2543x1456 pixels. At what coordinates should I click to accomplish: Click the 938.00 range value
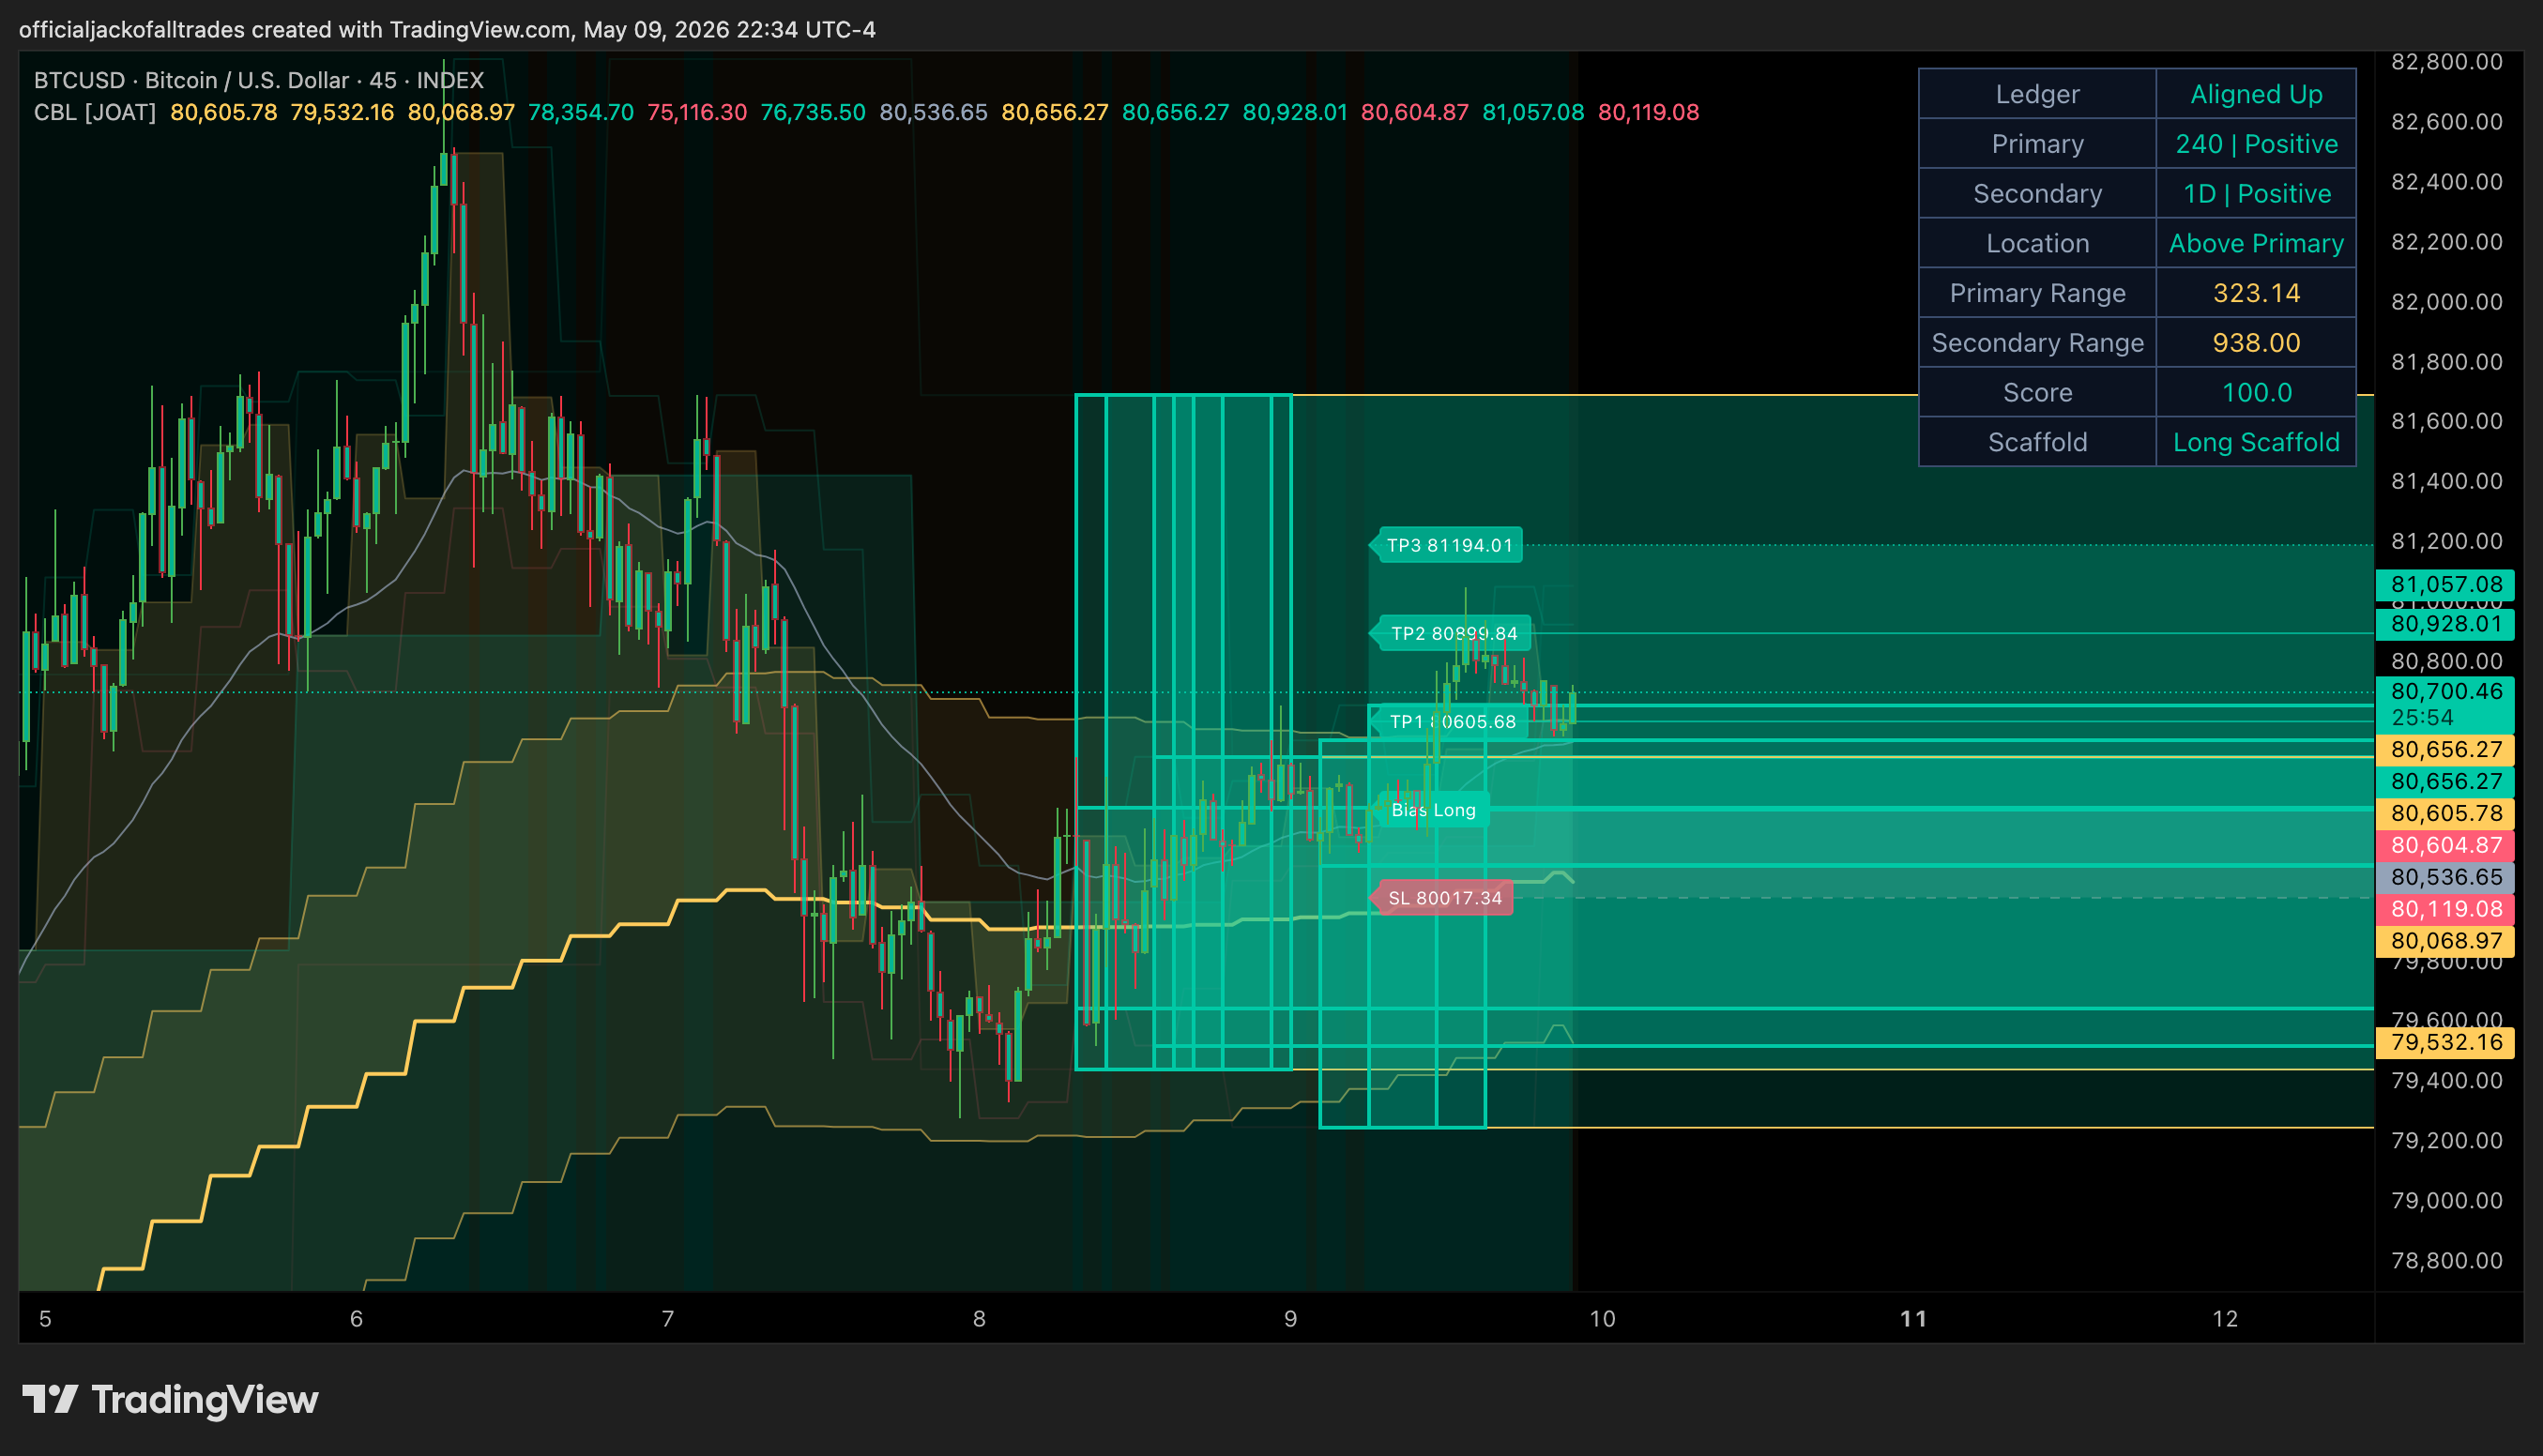[2256, 343]
